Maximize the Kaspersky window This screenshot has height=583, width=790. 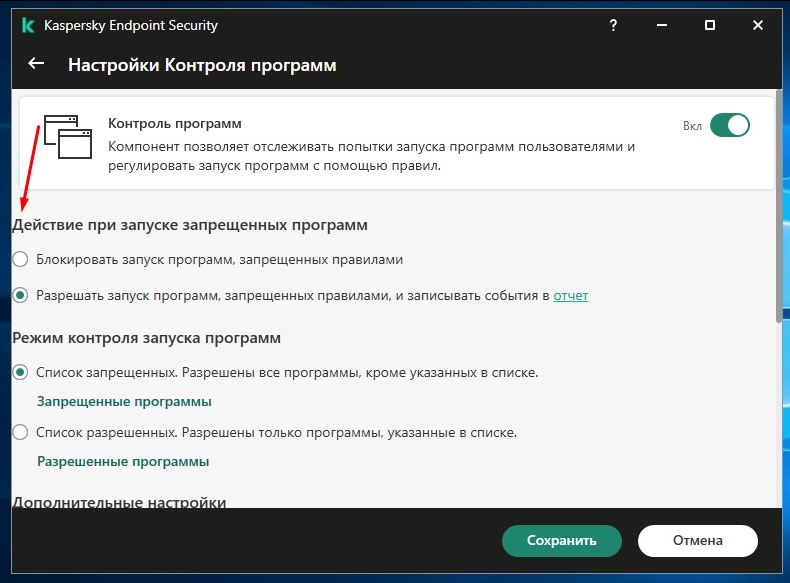tap(710, 24)
